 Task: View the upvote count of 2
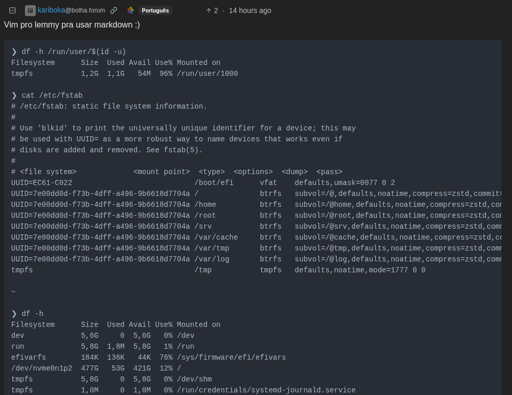[212, 11]
